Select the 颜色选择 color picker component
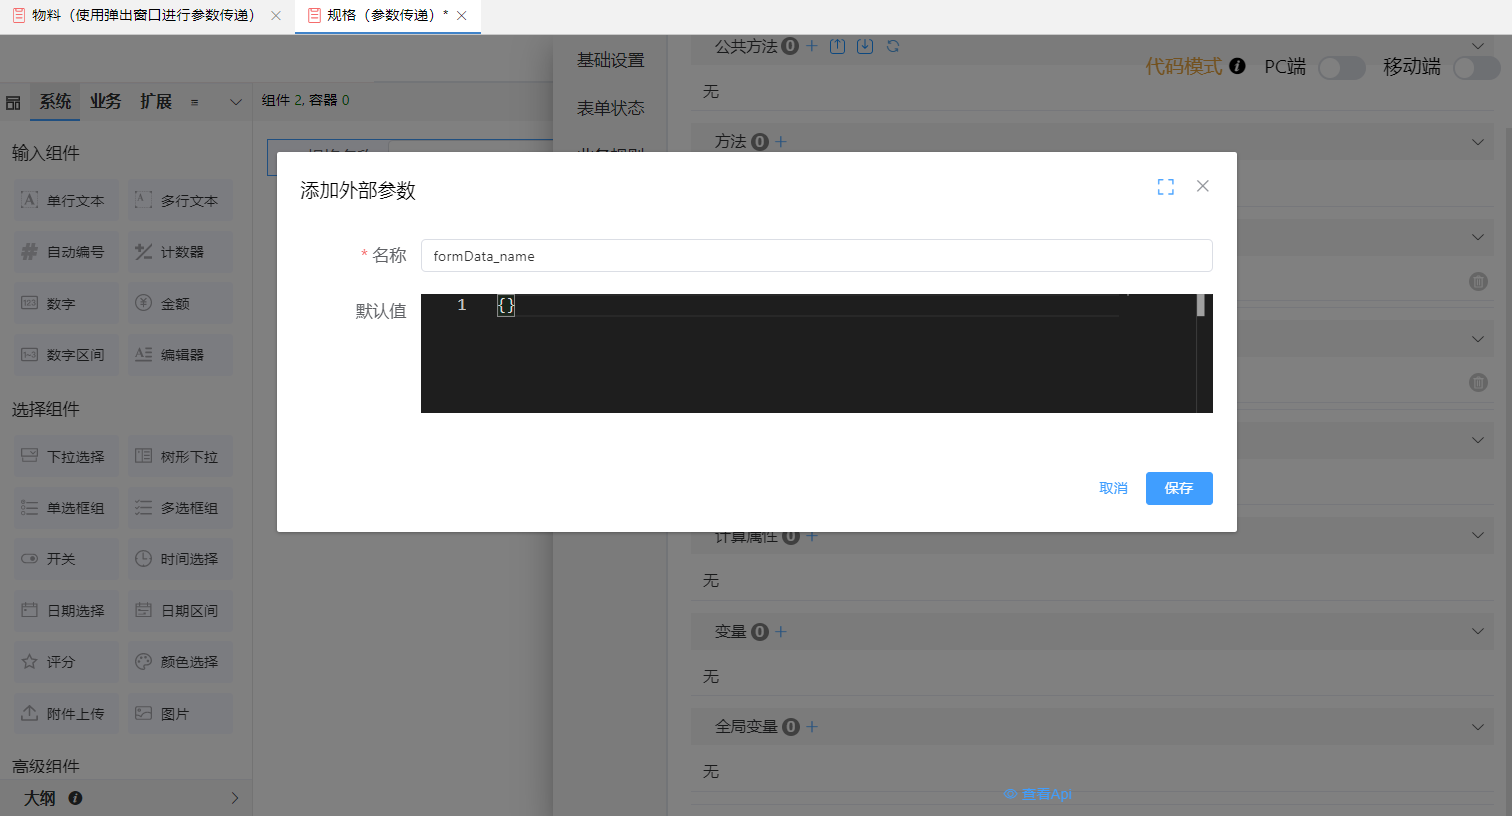The image size is (1512, 816). click(x=179, y=661)
